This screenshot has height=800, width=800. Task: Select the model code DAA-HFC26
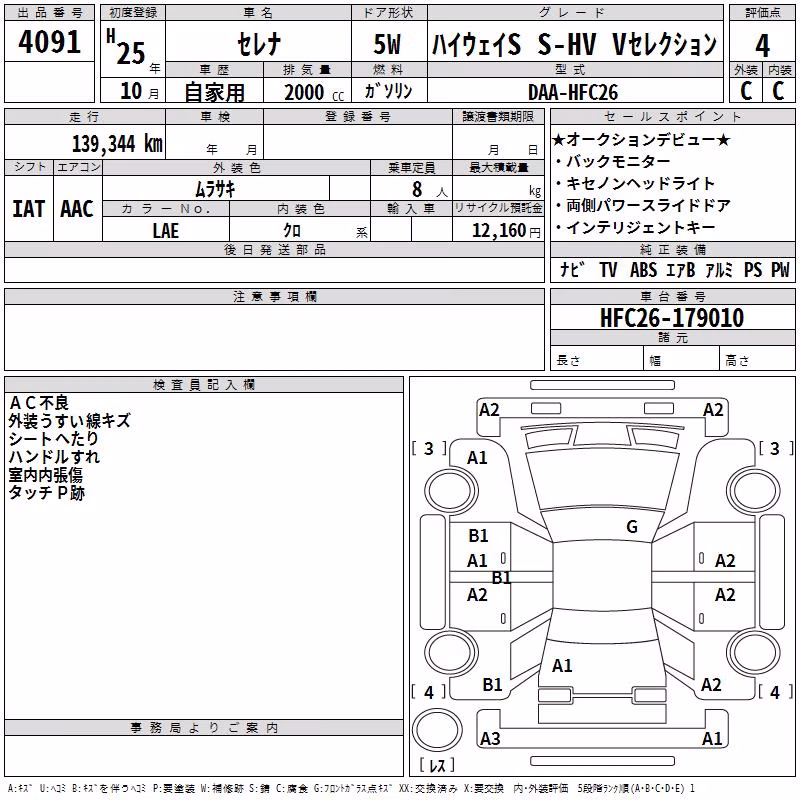coord(573,92)
